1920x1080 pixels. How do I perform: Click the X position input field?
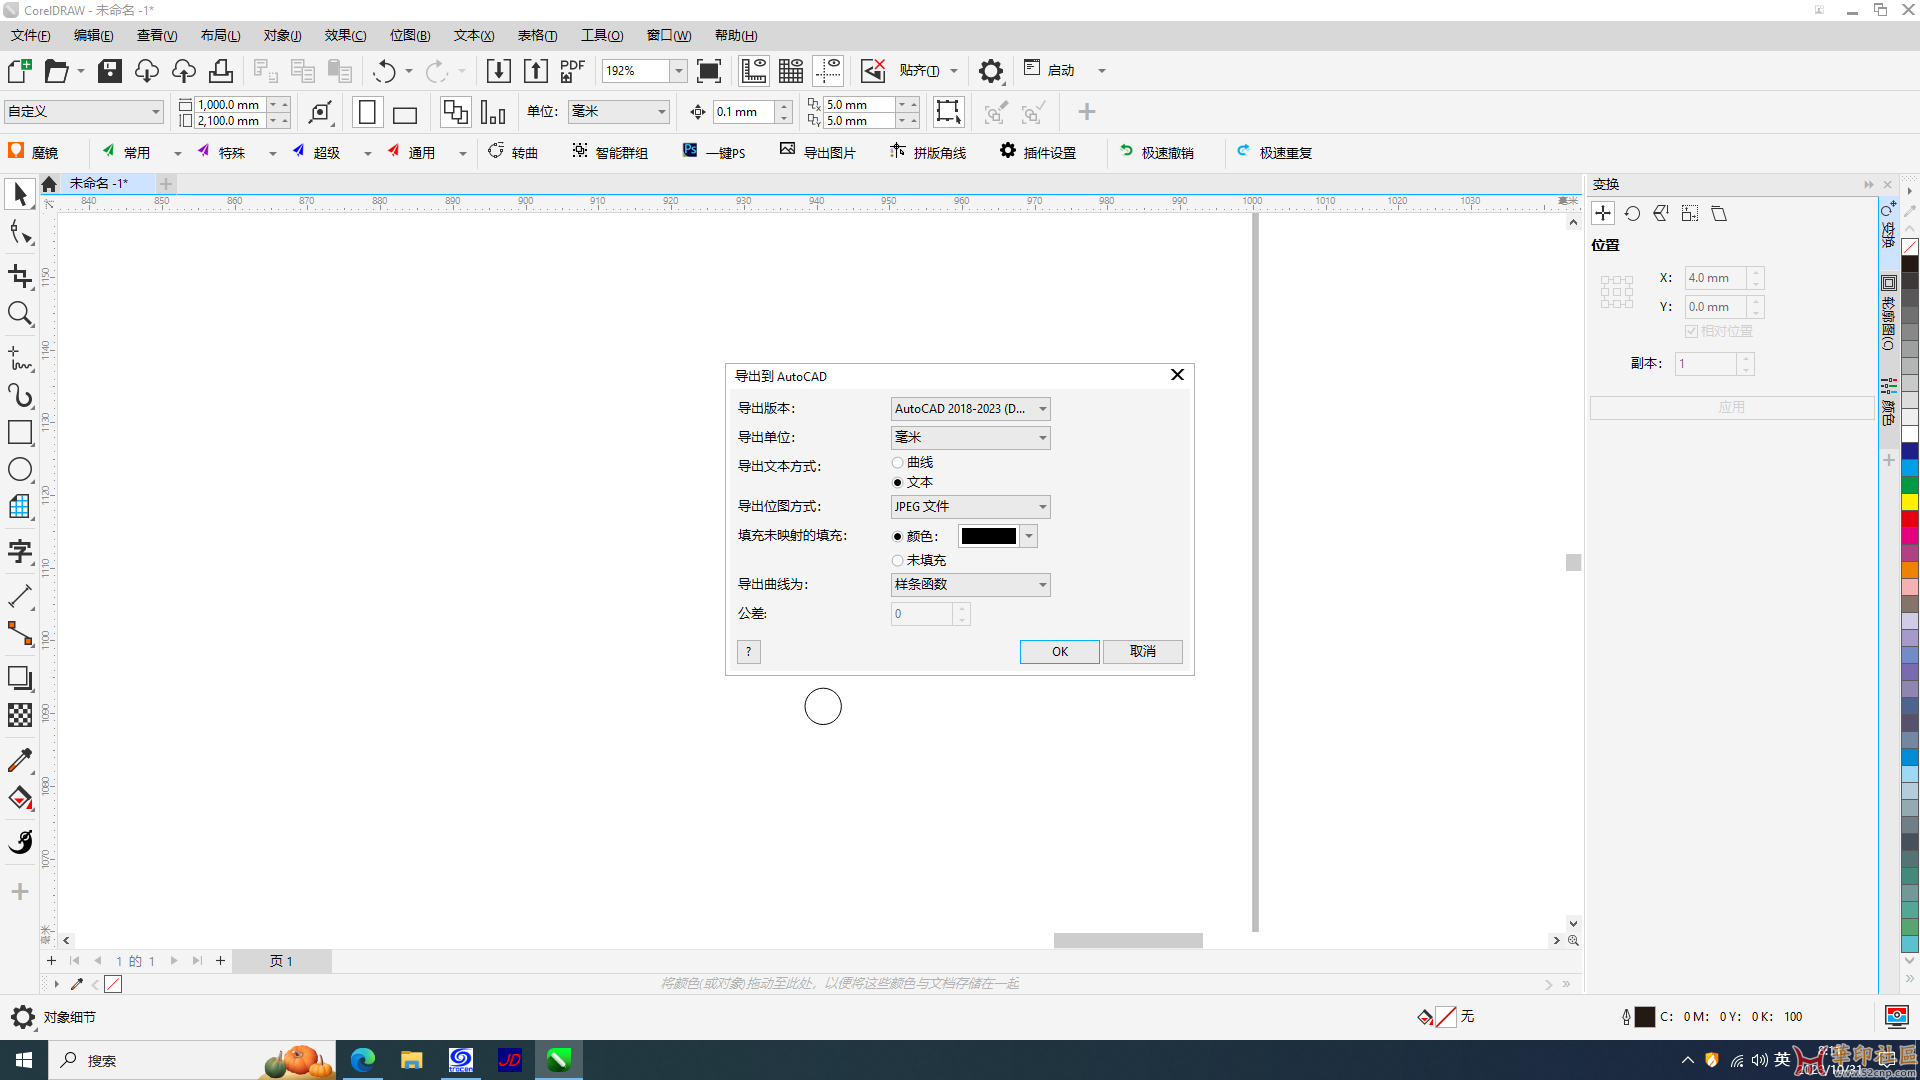point(1716,278)
